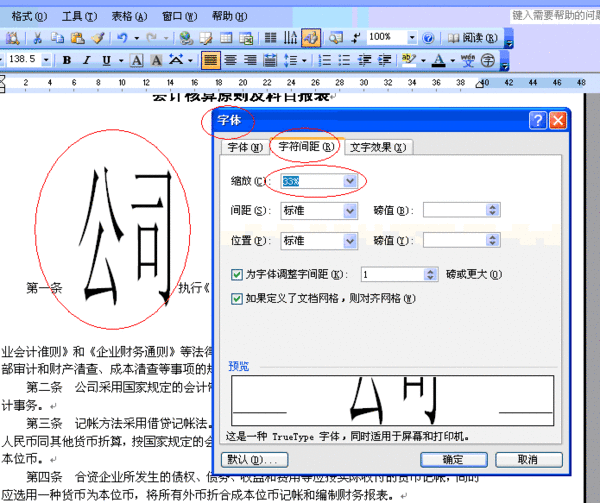Open highlight color dropdown arrow
Screen dimensions: 600x503
pyautogui.click(x=423, y=60)
